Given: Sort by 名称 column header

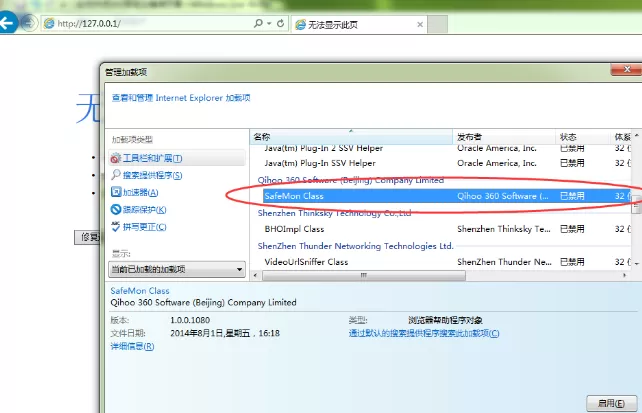Looking at the screenshot, I should point(351,137).
